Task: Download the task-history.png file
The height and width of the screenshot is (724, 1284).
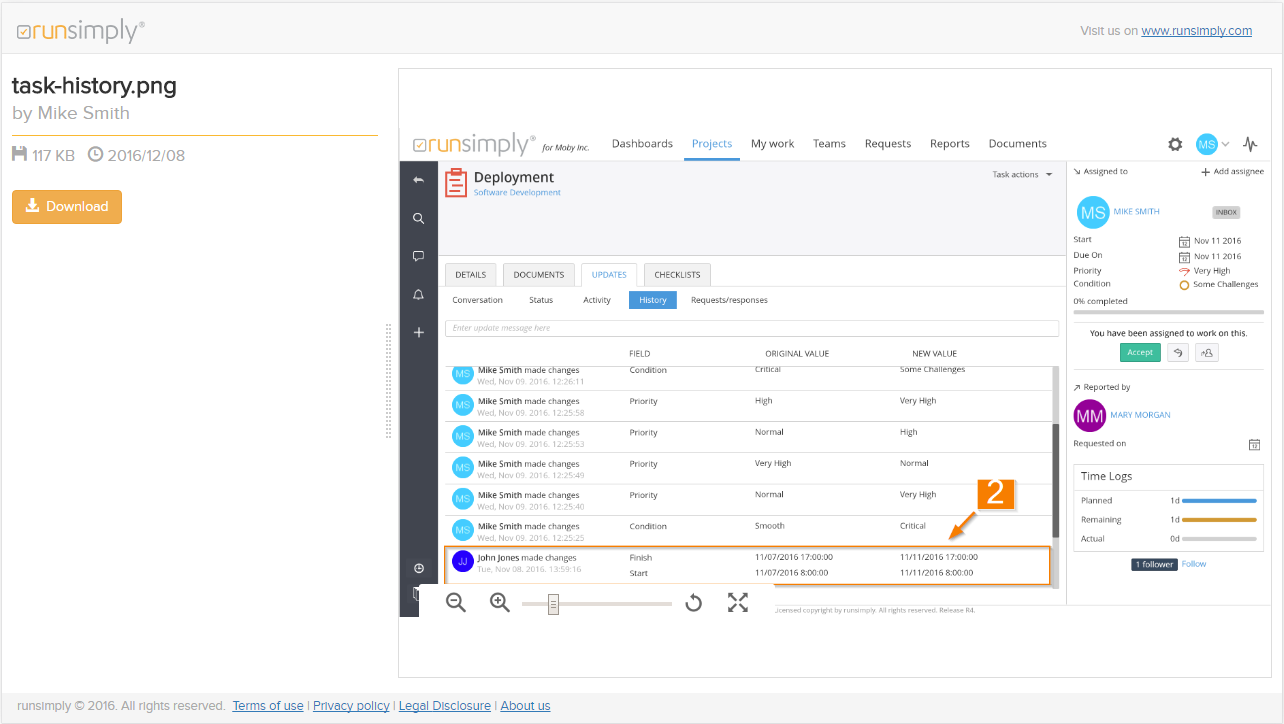Action: [67, 207]
